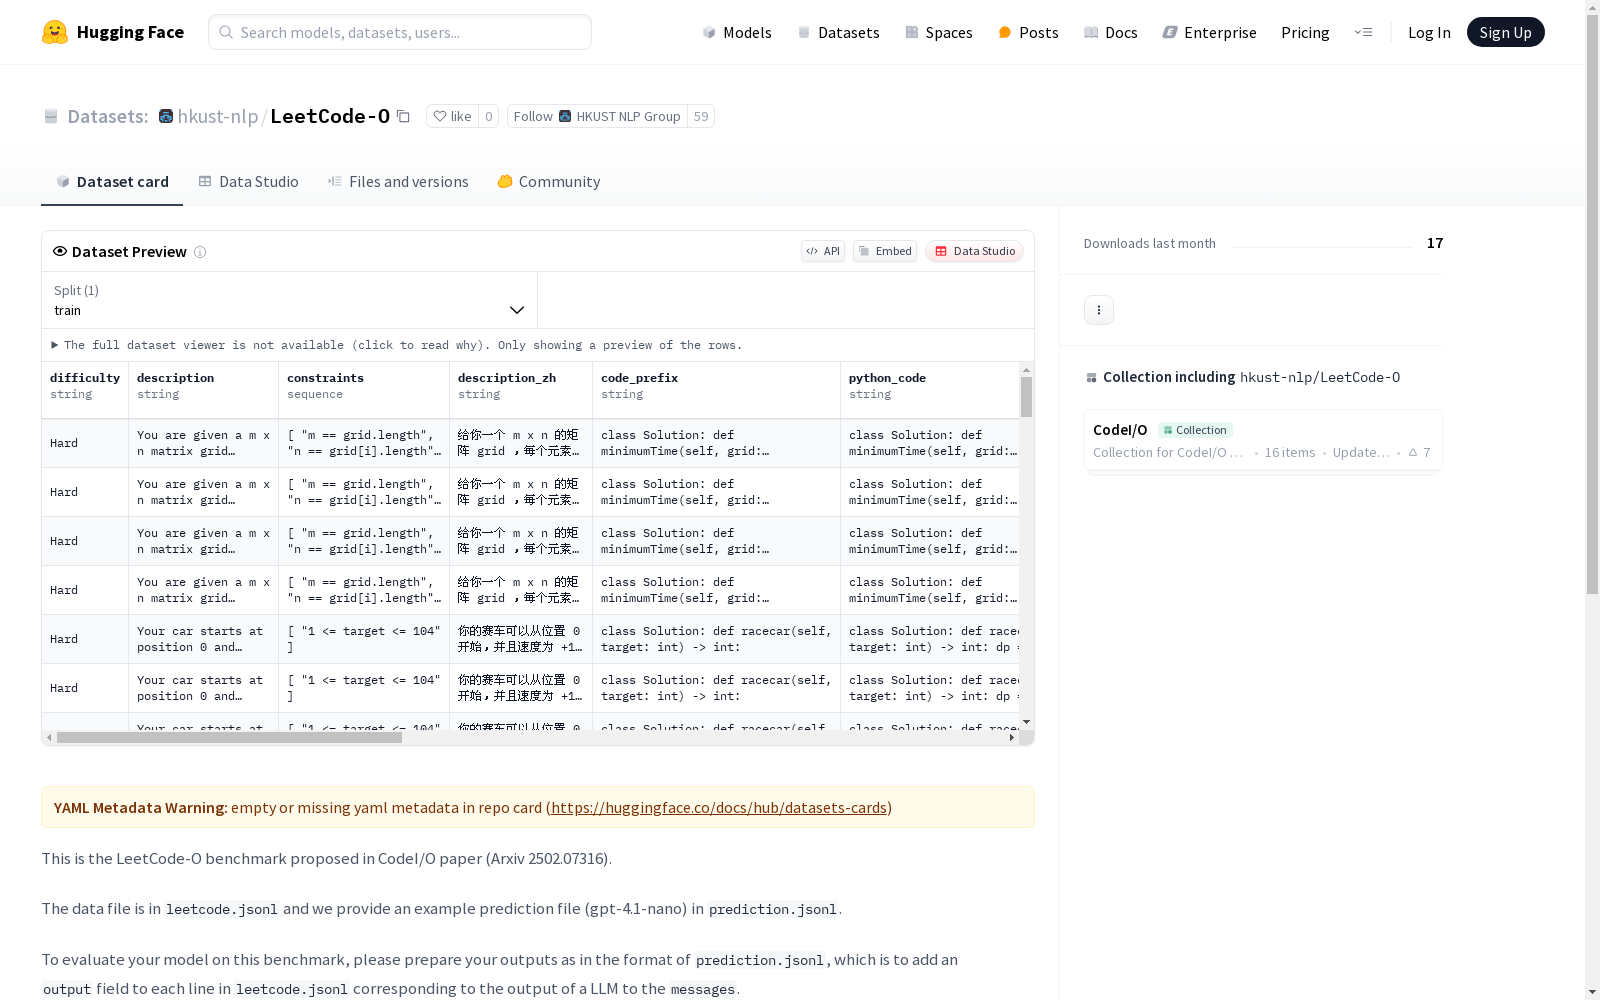Click the follower count 59
Image resolution: width=1600 pixels, height=1000 pixels.
coord(701,116)
